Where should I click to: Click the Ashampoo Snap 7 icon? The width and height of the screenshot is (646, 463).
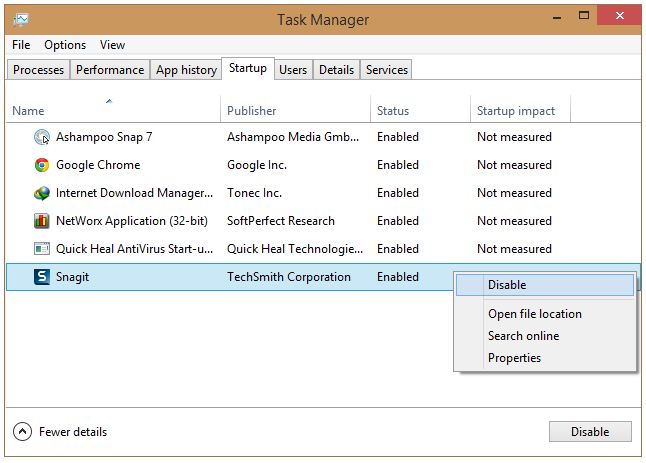pyautogui.click(x=42, y=137)
